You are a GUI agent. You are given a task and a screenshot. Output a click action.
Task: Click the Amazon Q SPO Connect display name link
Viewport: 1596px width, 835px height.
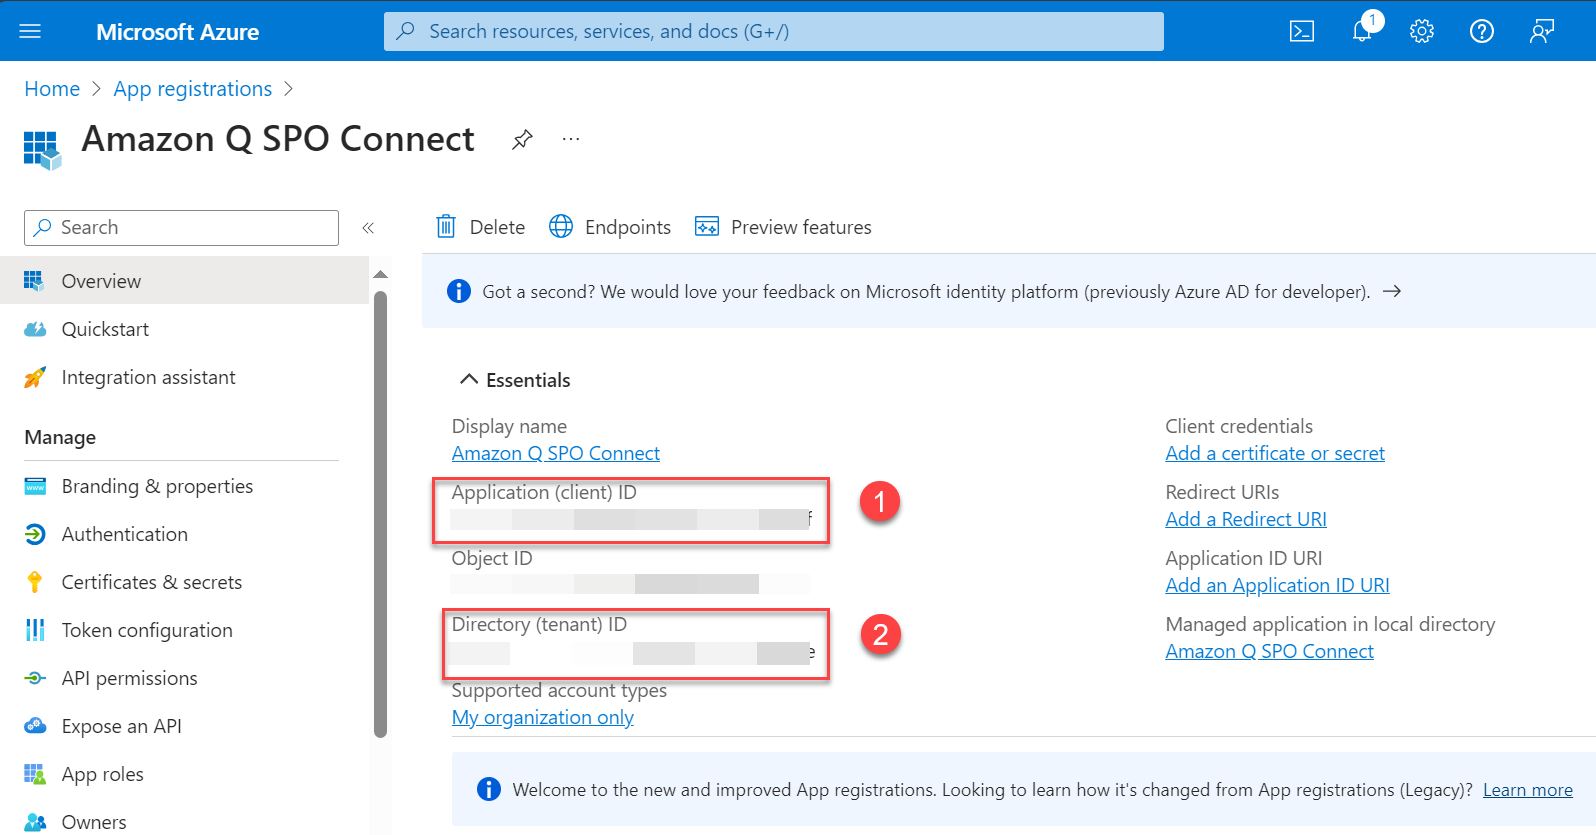[x=556, y=453]
